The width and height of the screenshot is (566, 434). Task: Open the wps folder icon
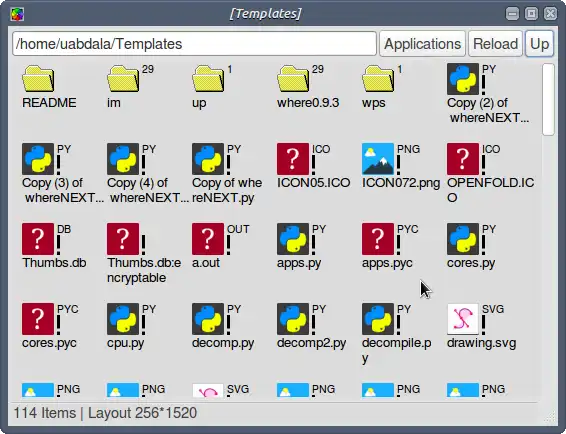tap(378, 79)
